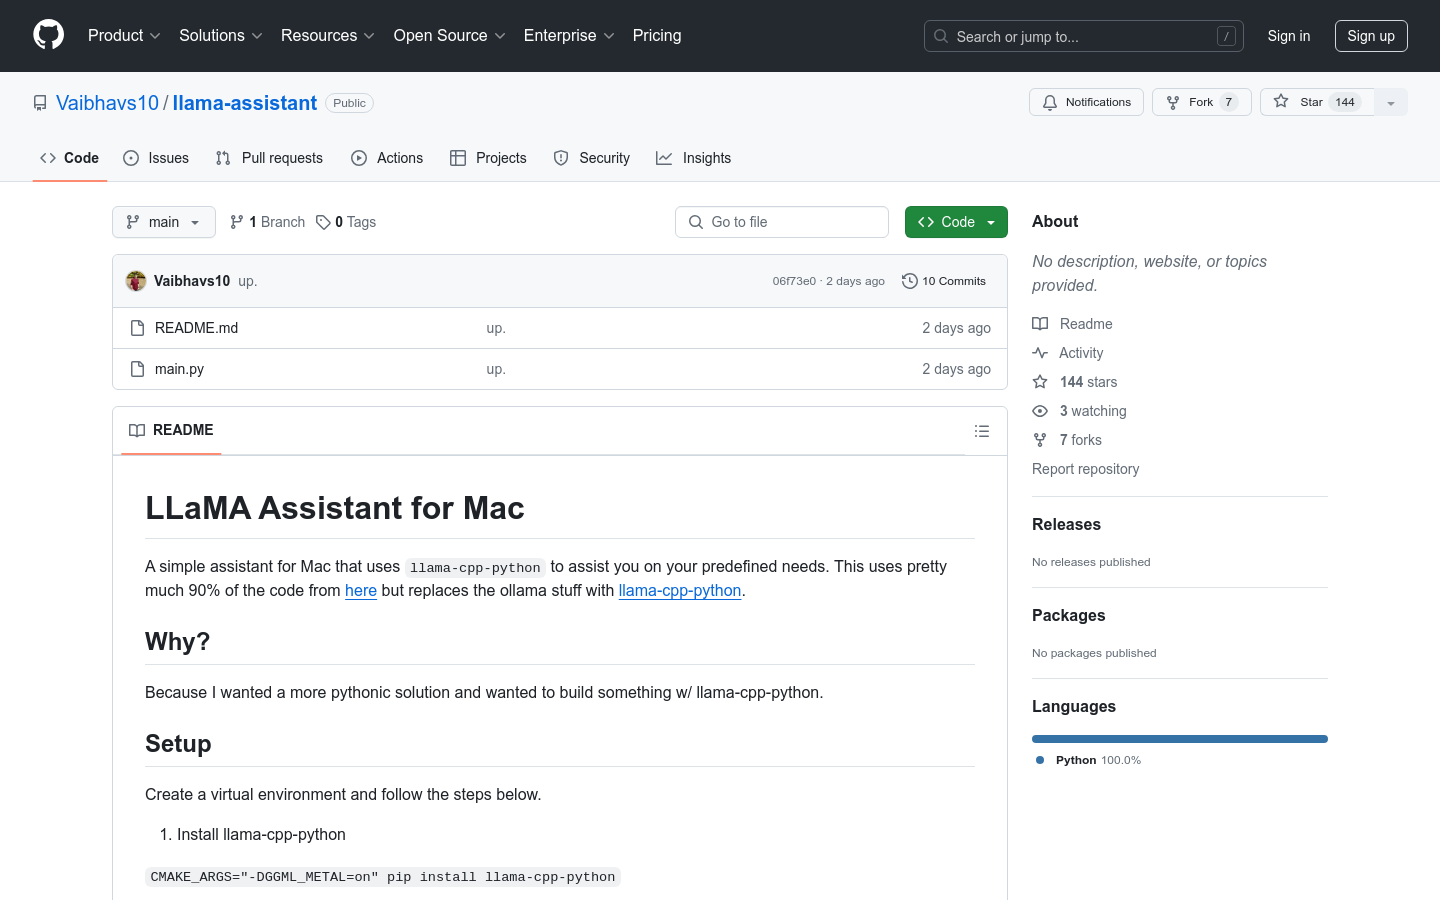Open the README outline icon

point(982,431)
